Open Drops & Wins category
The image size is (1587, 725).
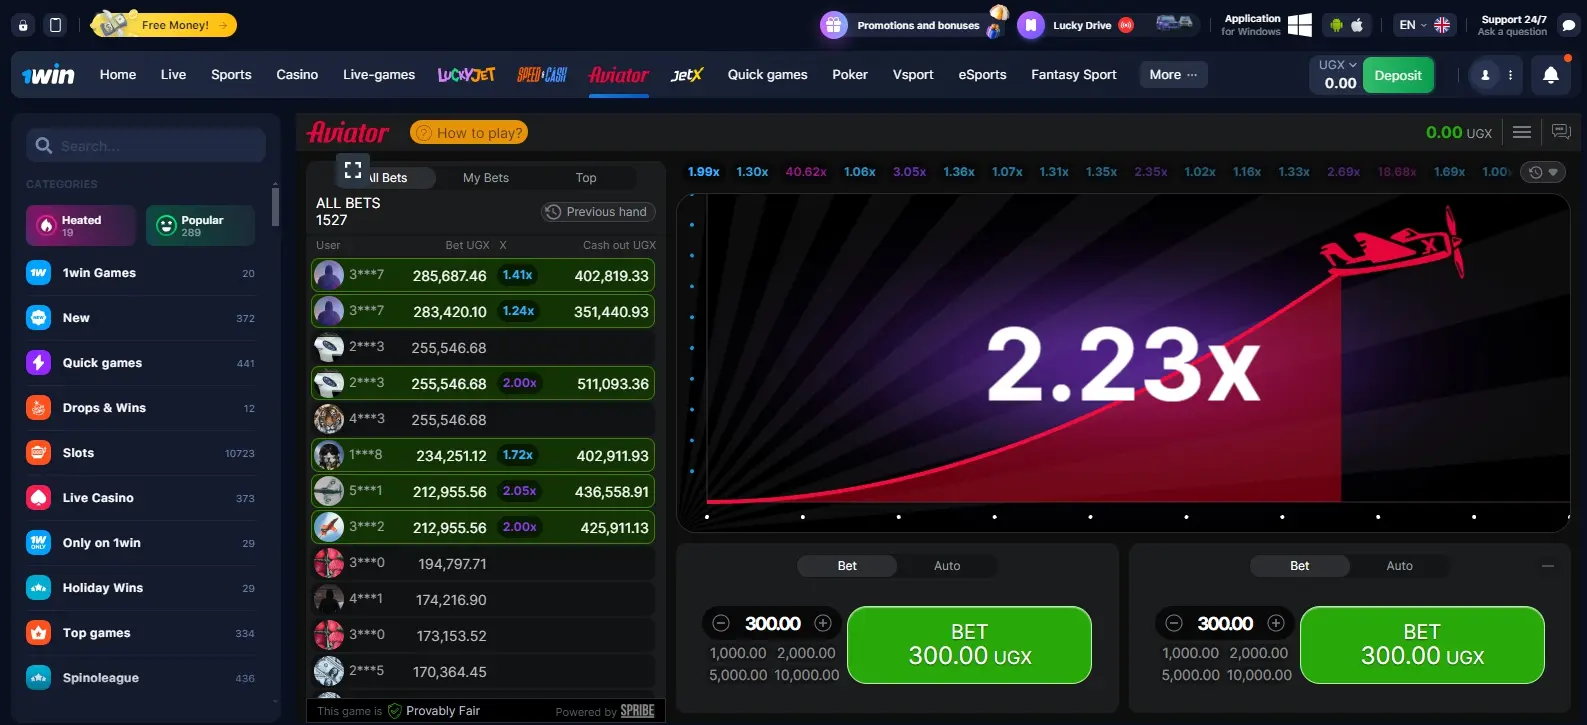(140, 408)
